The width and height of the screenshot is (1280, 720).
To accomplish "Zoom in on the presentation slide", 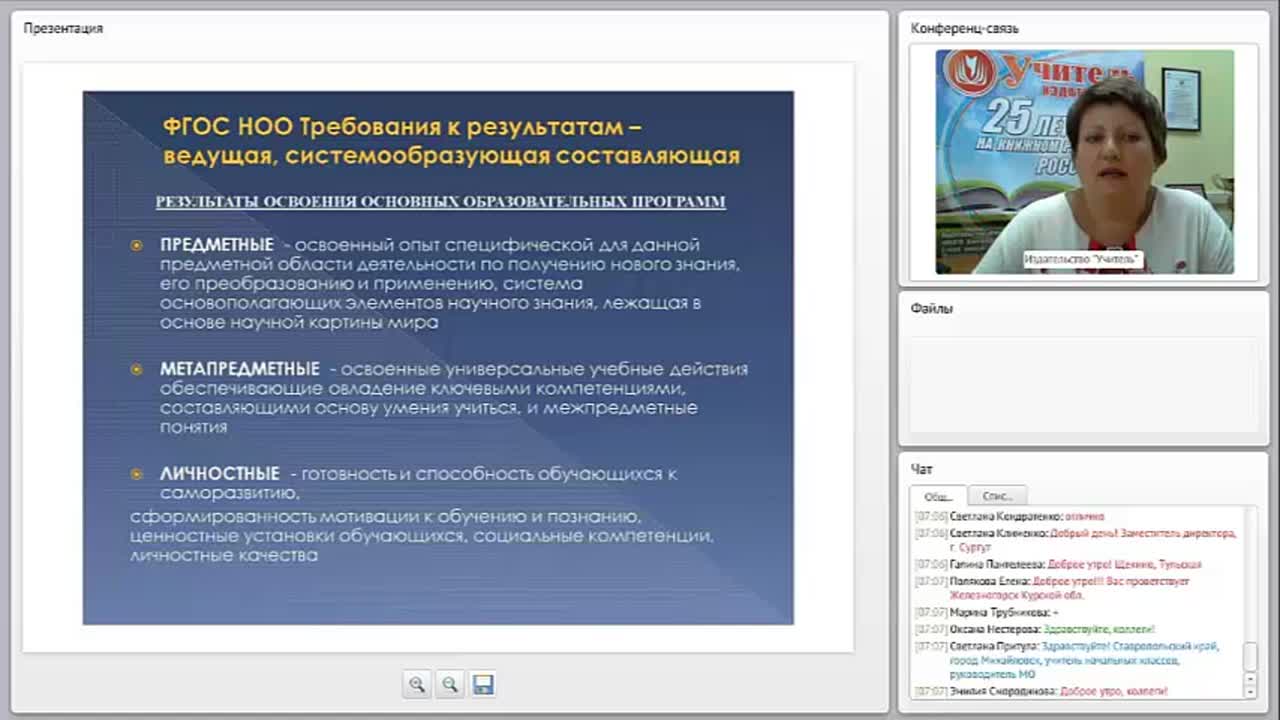I will point(417,684).
